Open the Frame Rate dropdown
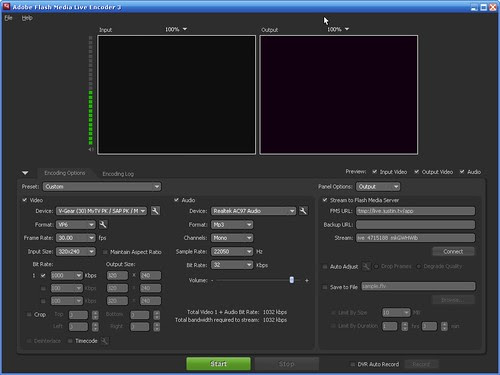Viewport: 500px width, 375px height. pos(76,238)
